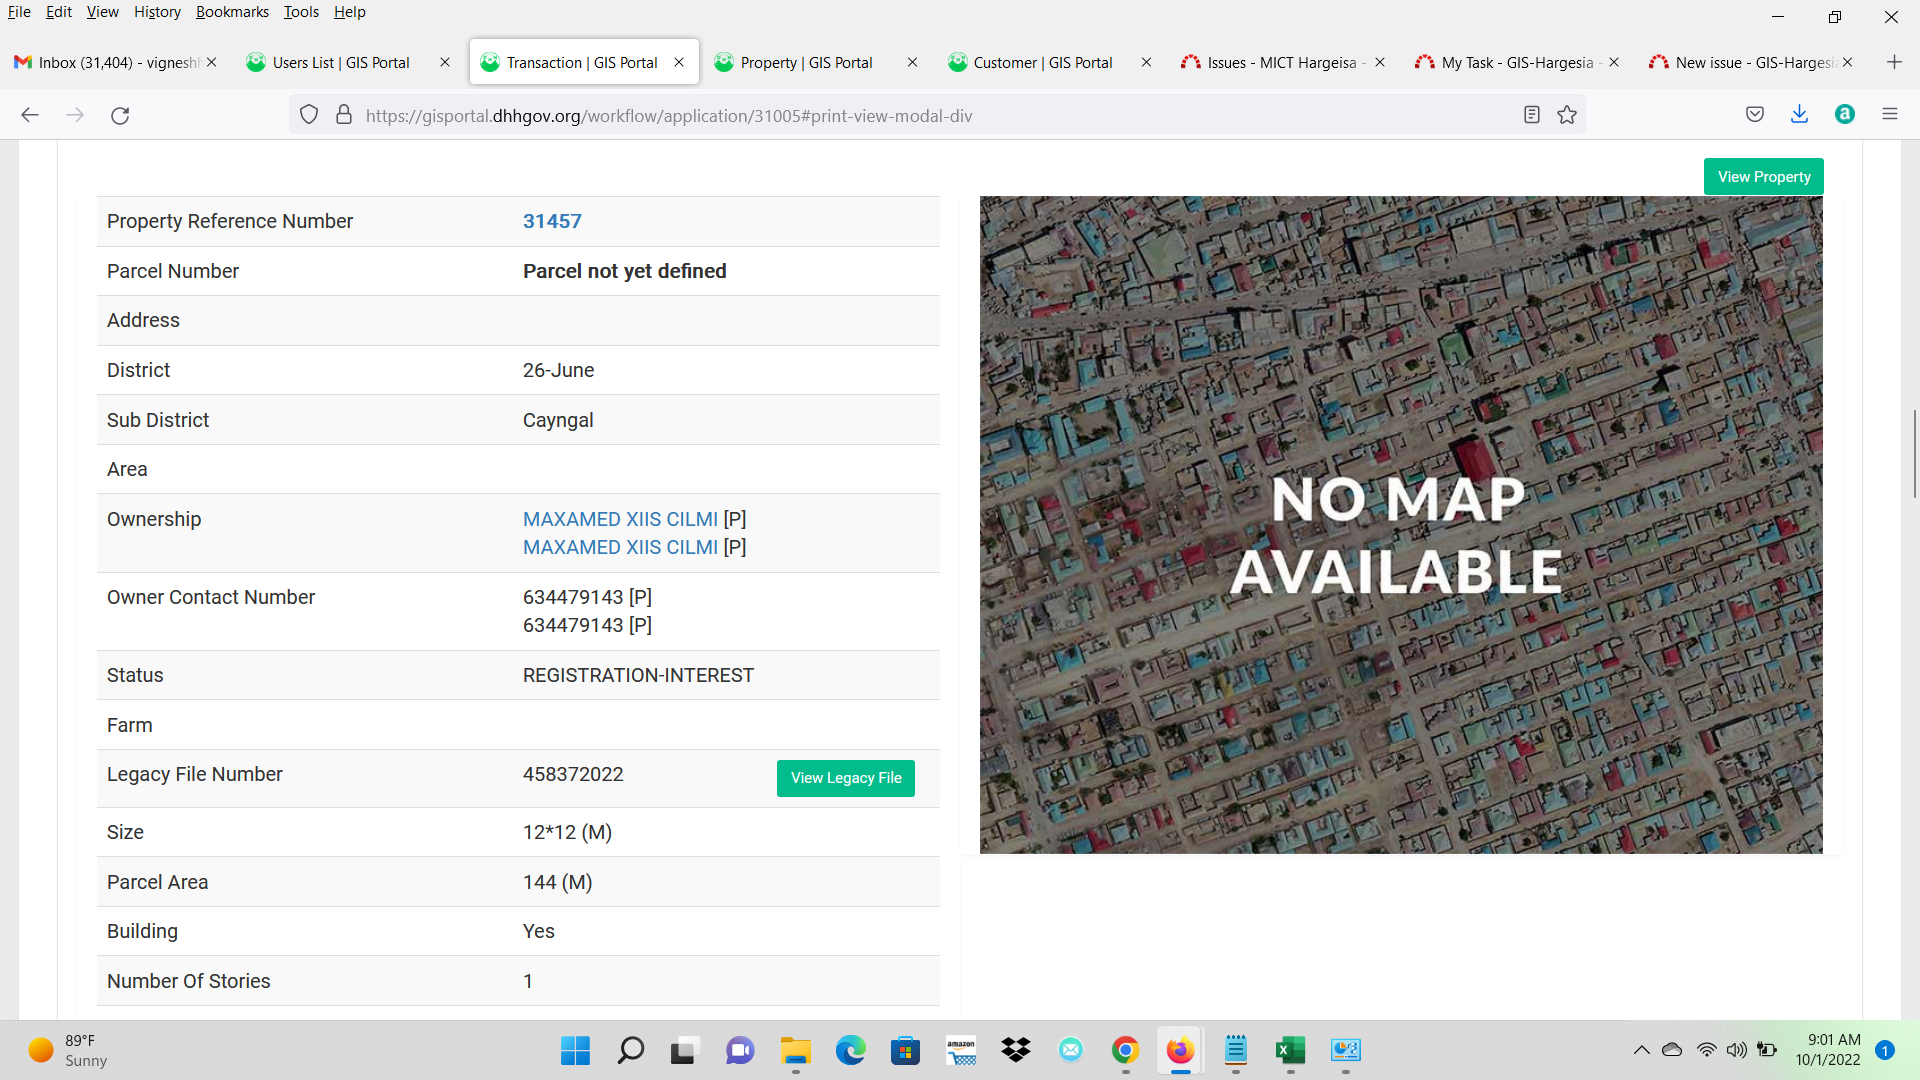Open the Firefox hamburger menu
The width and height of the screenshot is (1920, 1080).
1890,114
